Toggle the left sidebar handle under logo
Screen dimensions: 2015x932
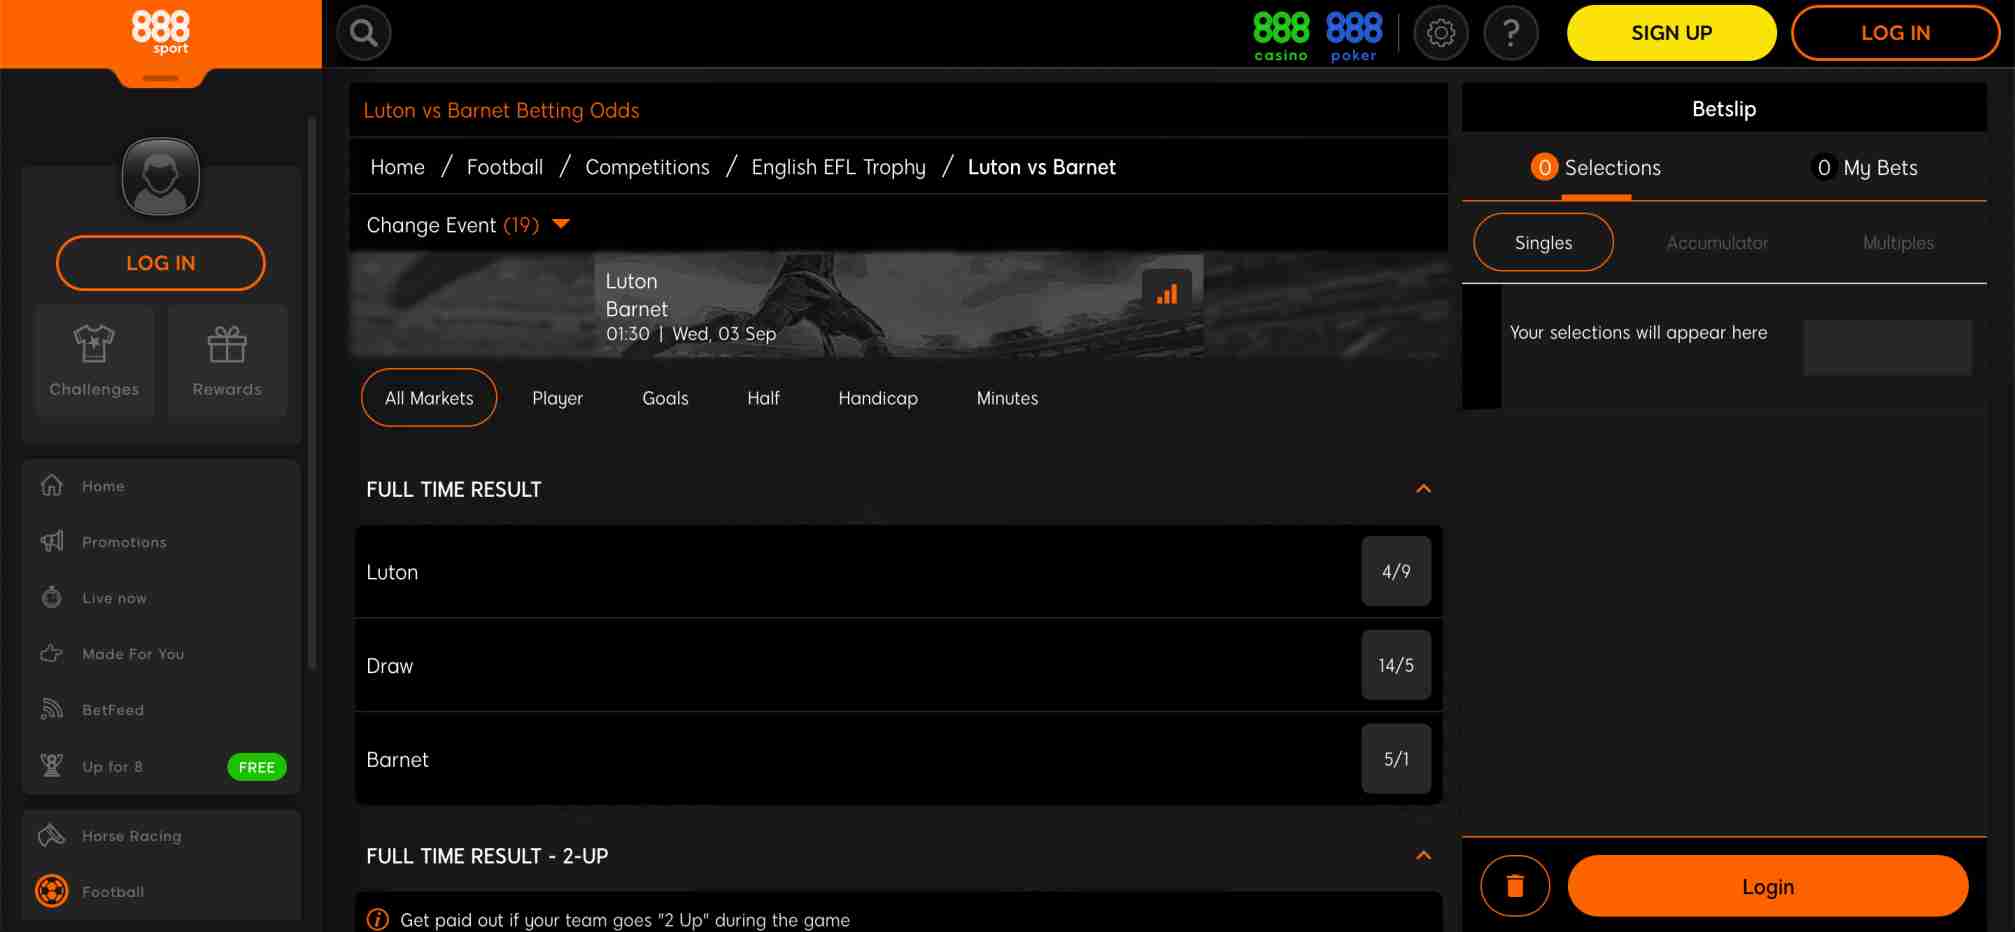(160, 78)
